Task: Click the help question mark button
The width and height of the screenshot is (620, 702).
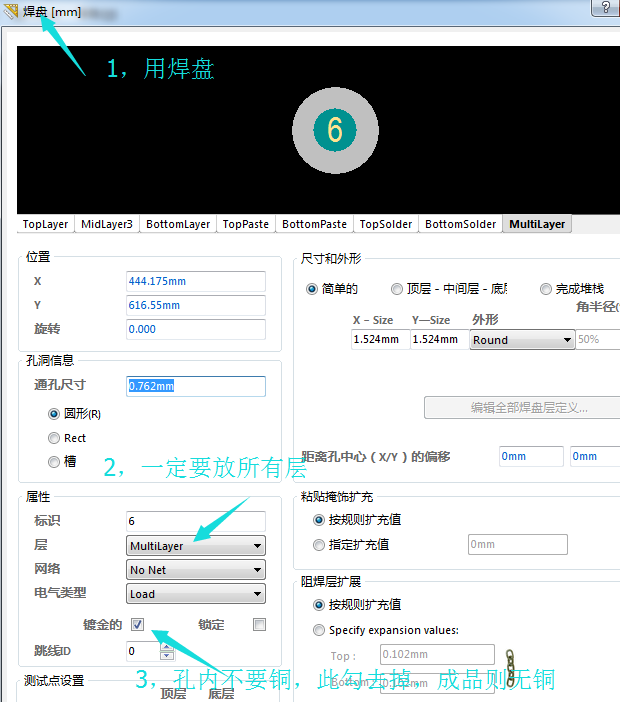Action: [606, 8]
